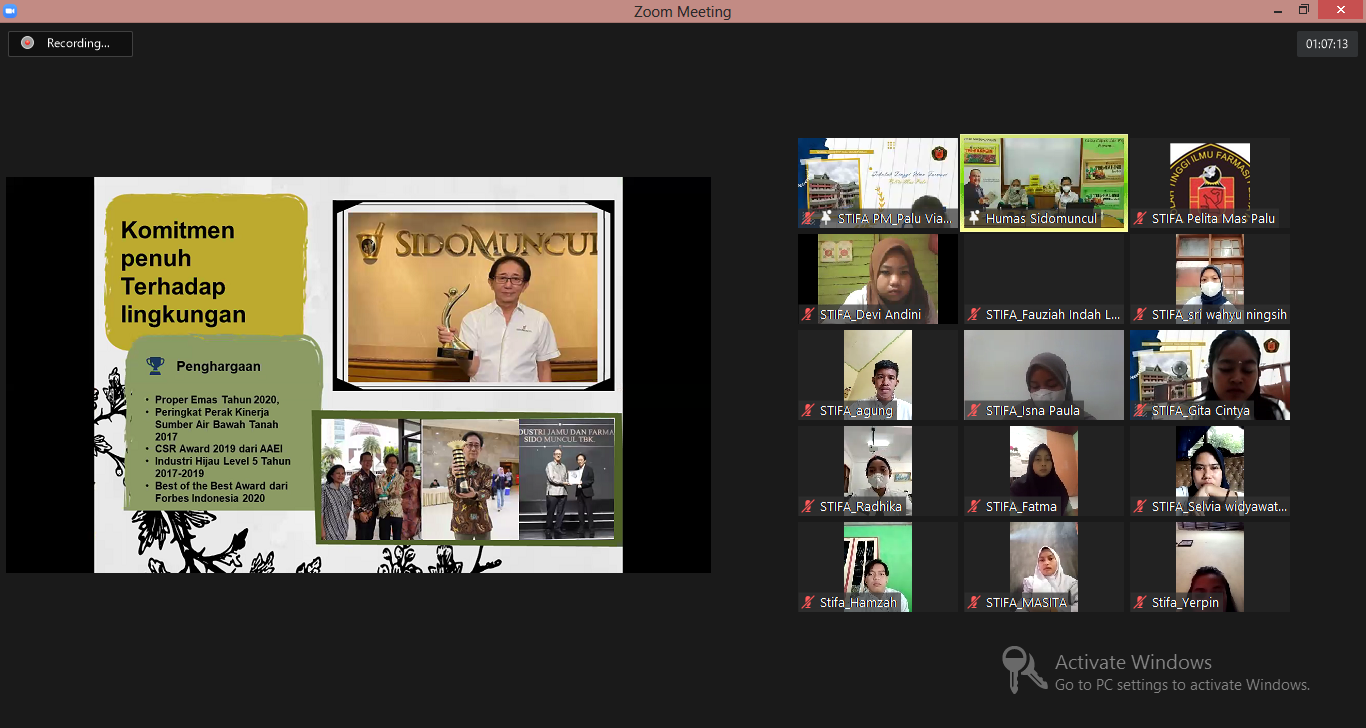Click the muted mic icon for STIFA_agung
Image resolution: width=1366 pixels, height=728 pixels.
[x=808, y=410]
